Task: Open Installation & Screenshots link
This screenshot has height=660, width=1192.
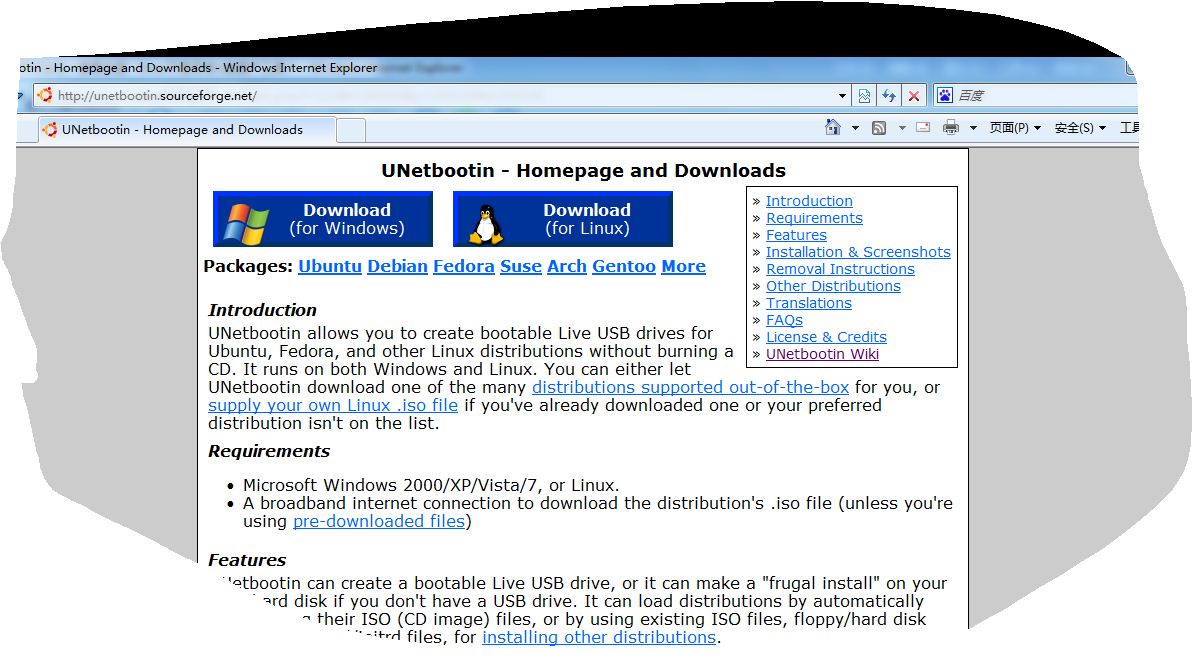Action: pos(858,252)
